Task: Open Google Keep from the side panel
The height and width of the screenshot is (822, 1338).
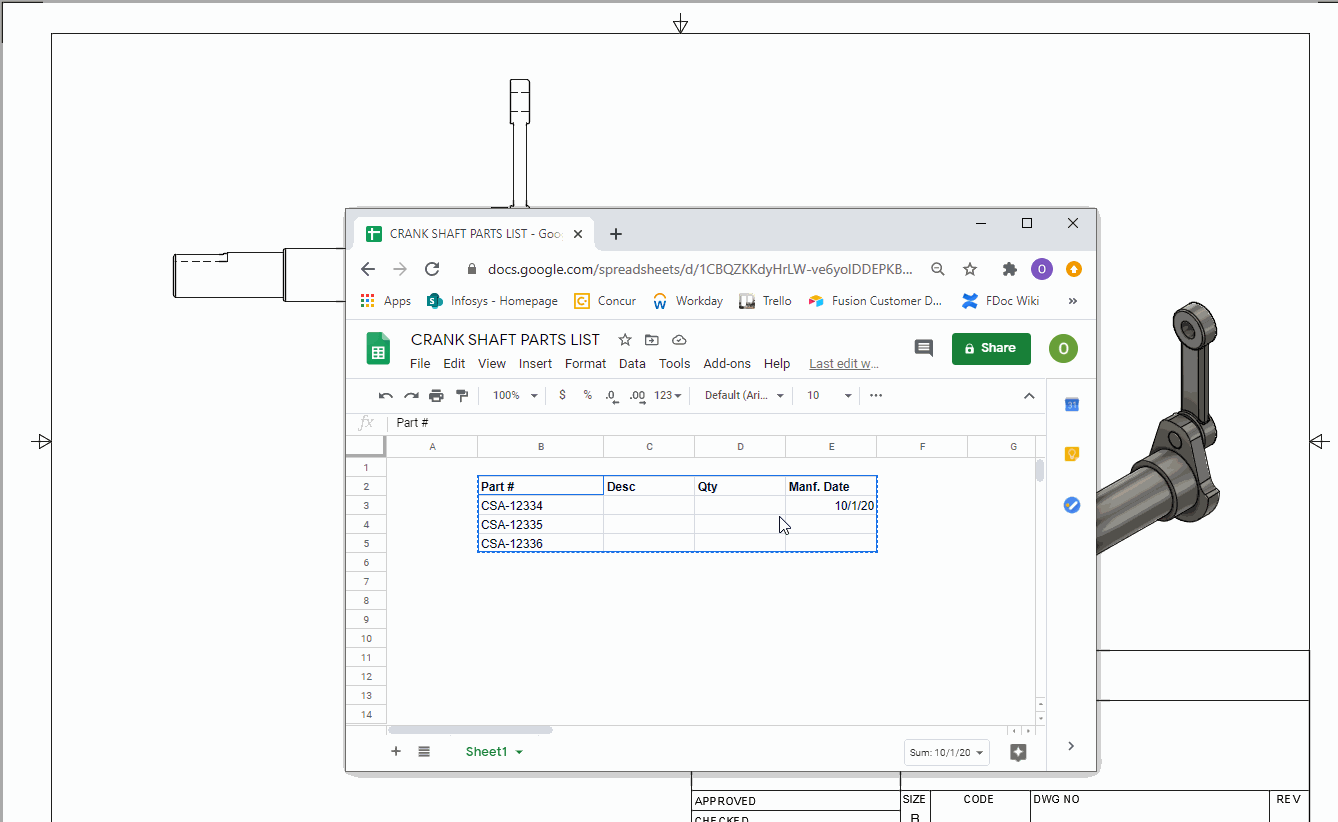Action: pyautogui.click(x=1071, y=454)
